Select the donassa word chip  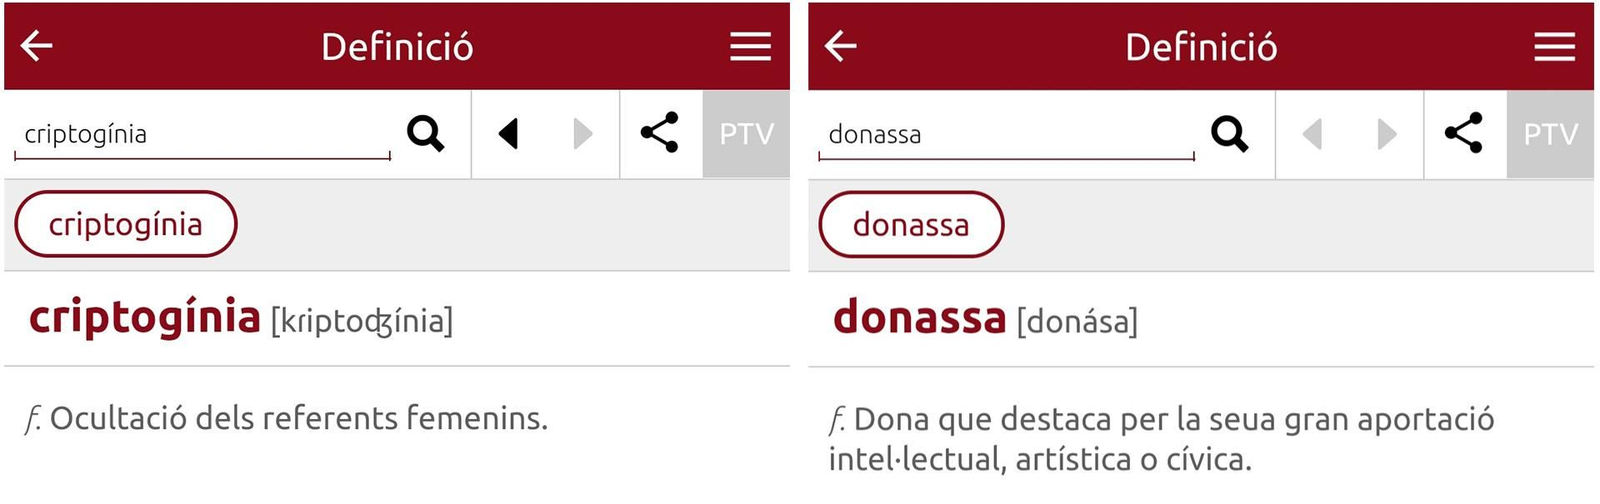coord(911,224)
